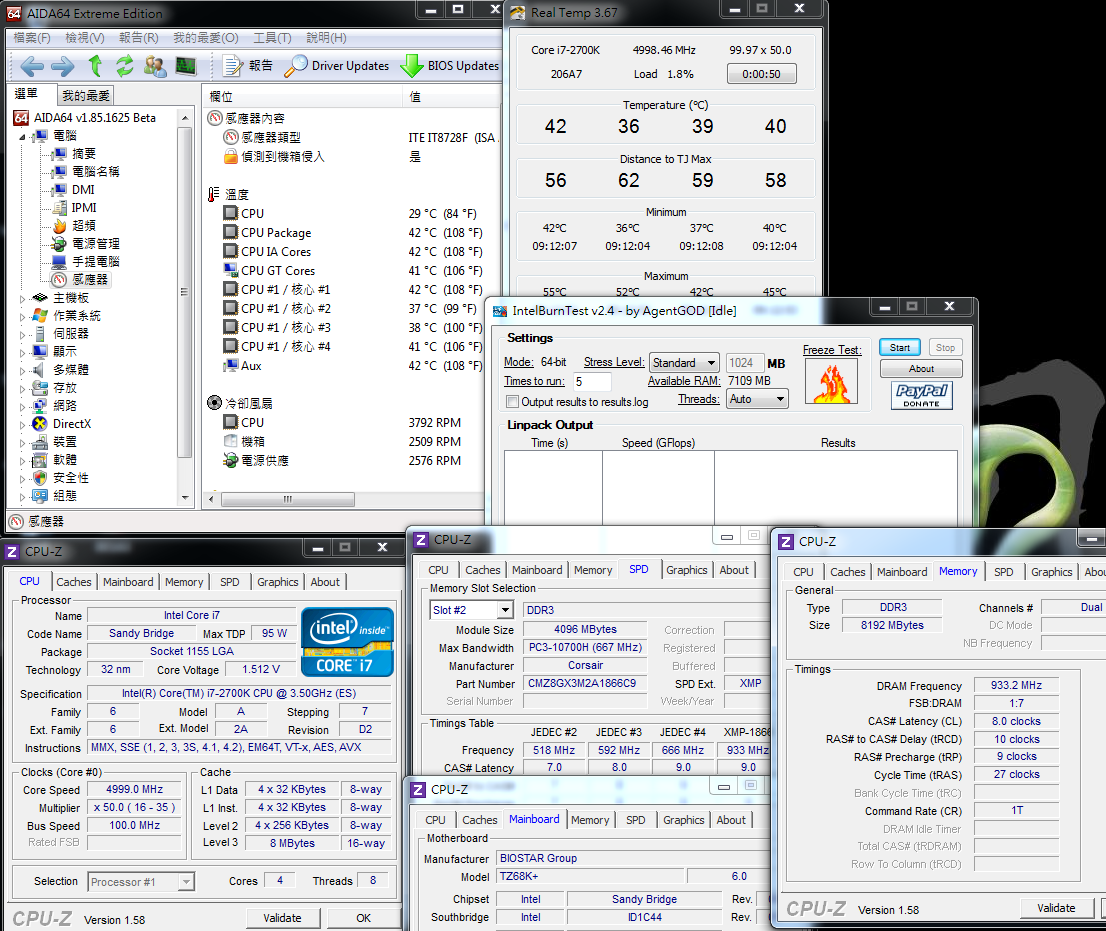Click AIDA64 green monitor graph icon
Viewport: 1106px width, 931px height.
tap(186, 66)
